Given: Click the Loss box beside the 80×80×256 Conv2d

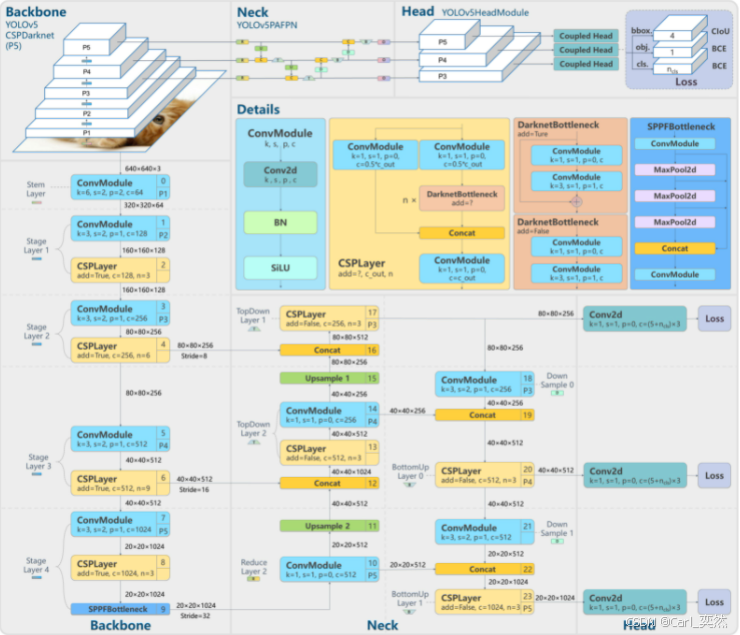Looking at the screenshot, I should 715,318.
